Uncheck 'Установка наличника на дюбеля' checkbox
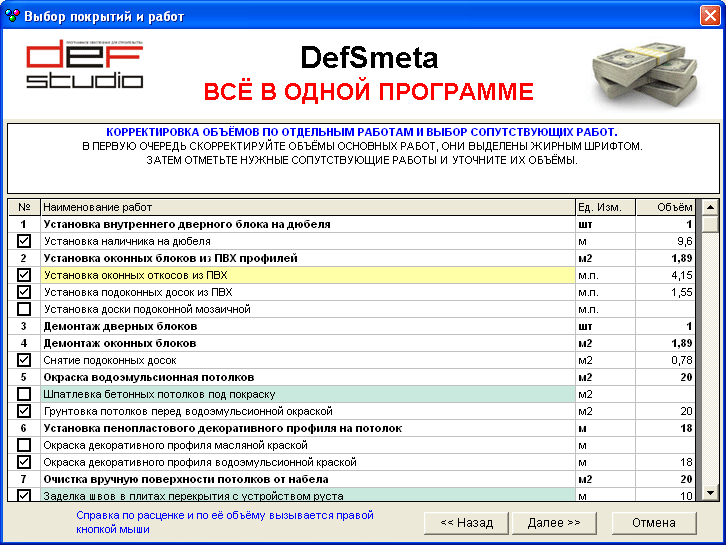Screen dimensions: 726x545 click(24, 242)
